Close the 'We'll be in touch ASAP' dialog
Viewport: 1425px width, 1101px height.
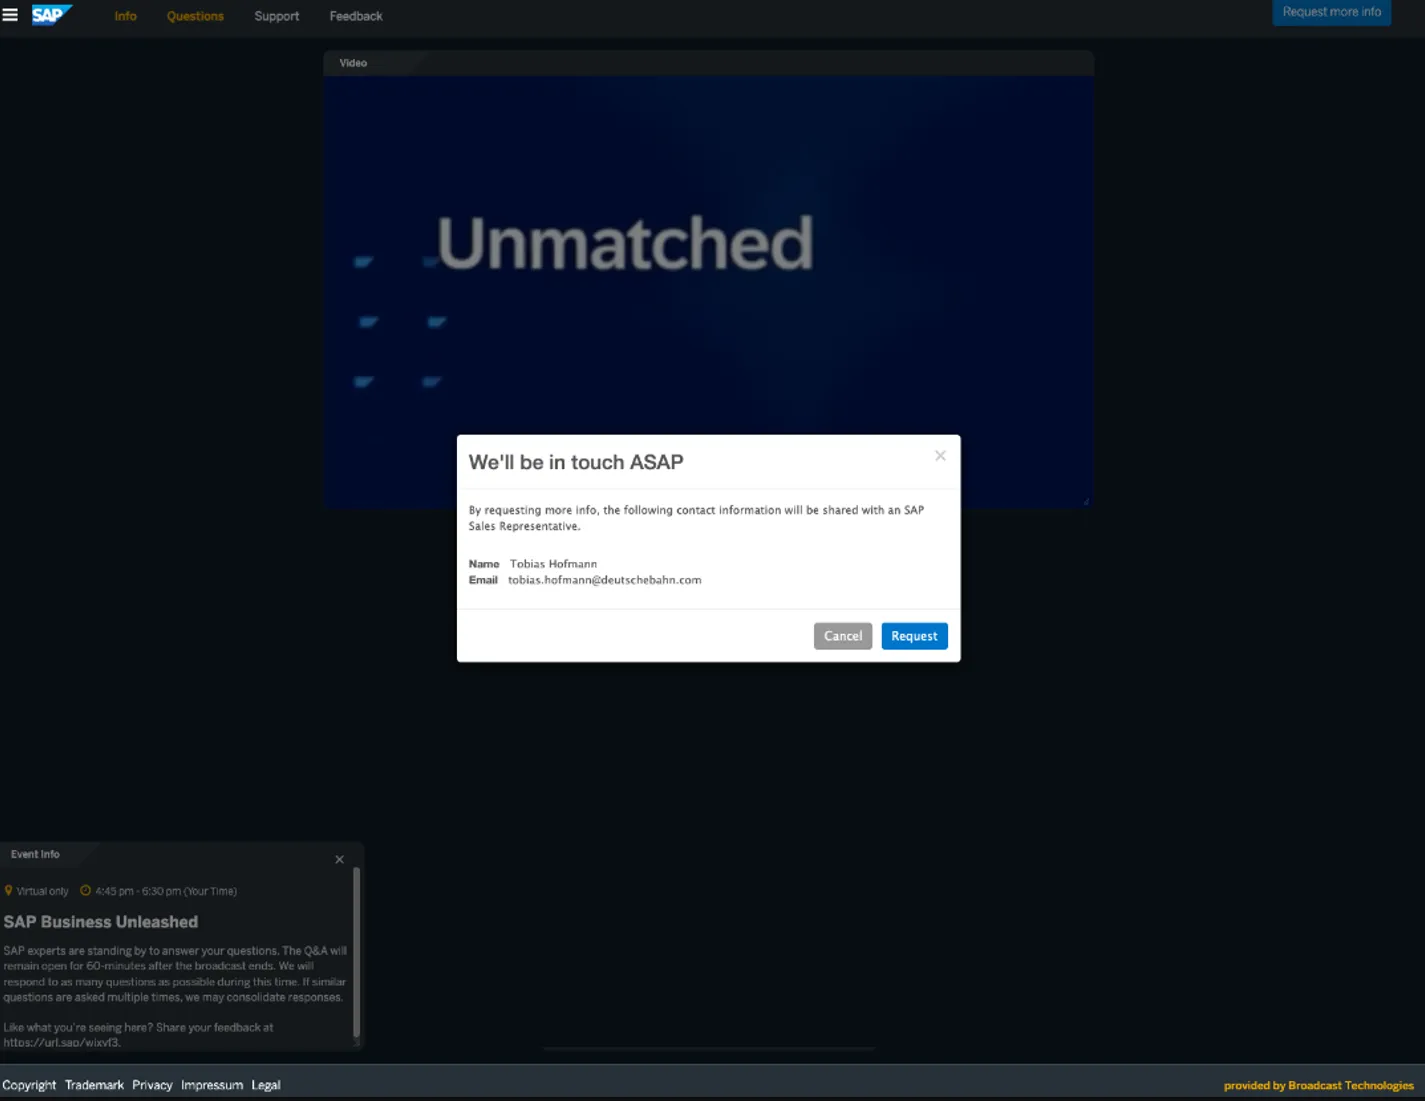940,456
